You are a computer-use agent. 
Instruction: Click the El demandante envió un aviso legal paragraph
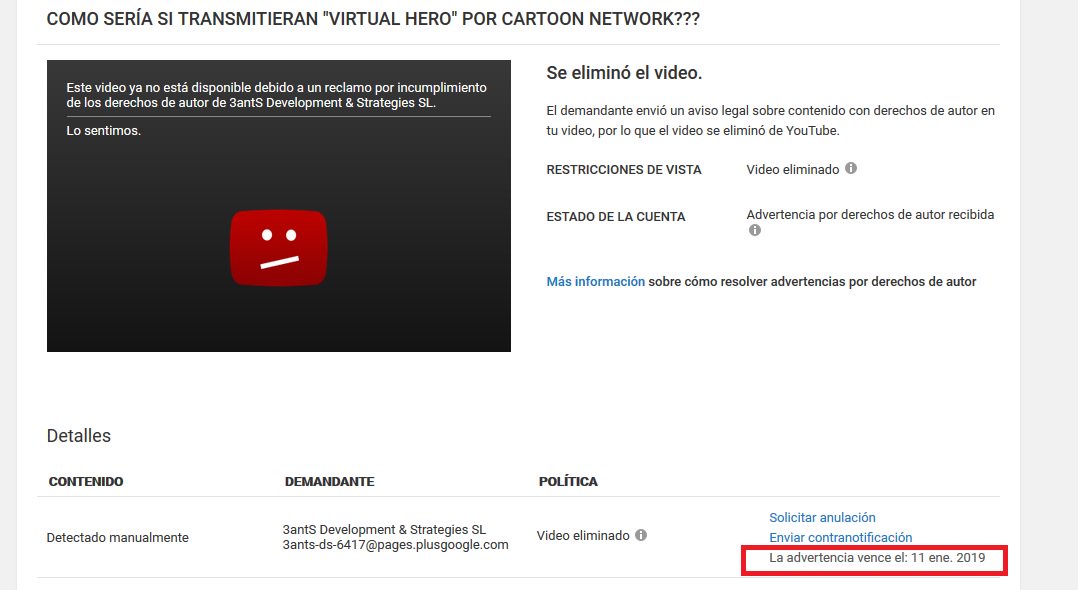tap(770, 120)
